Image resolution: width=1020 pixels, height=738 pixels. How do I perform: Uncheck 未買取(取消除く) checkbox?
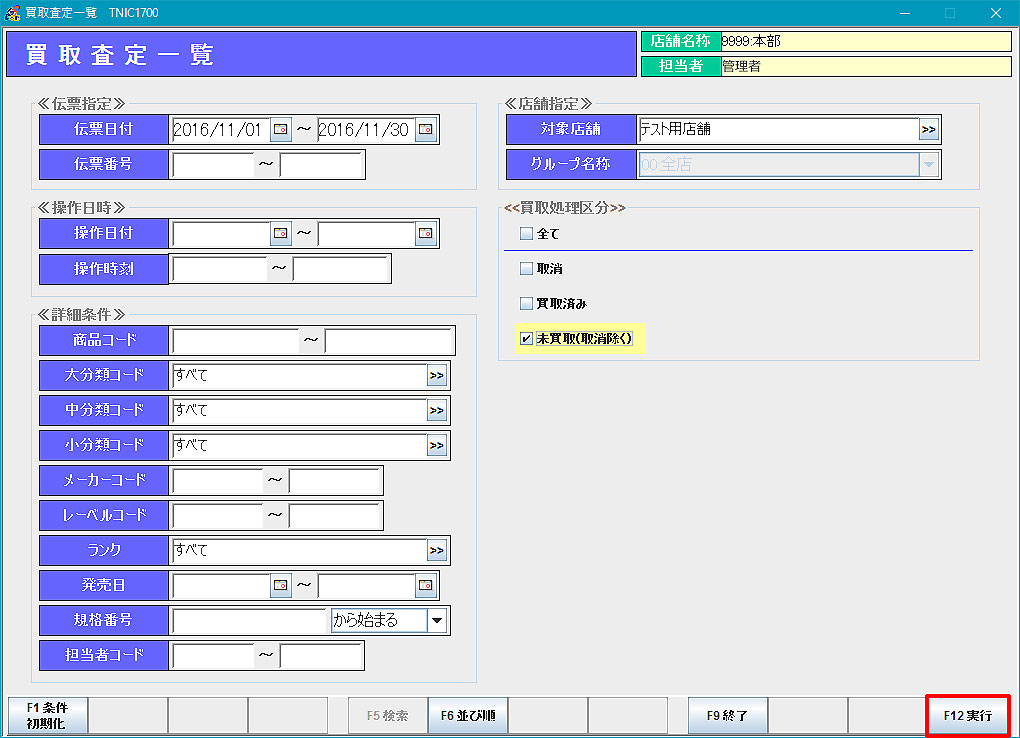point(527,339)
